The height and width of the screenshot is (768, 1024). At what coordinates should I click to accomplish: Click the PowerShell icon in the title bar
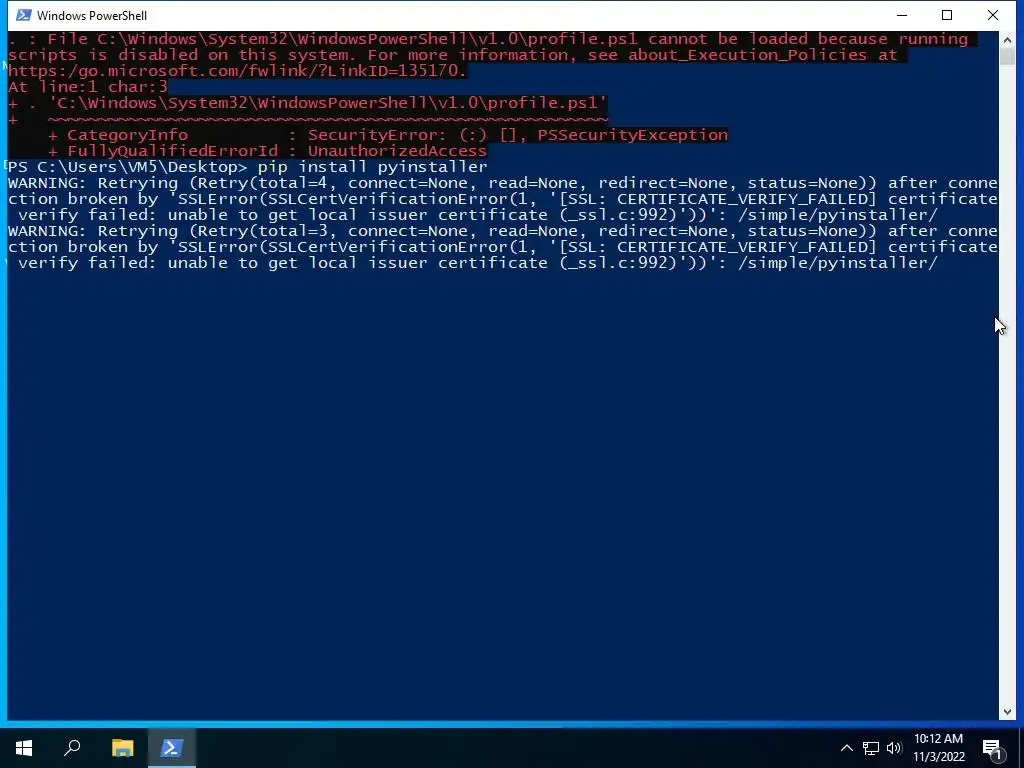(24, 15)
